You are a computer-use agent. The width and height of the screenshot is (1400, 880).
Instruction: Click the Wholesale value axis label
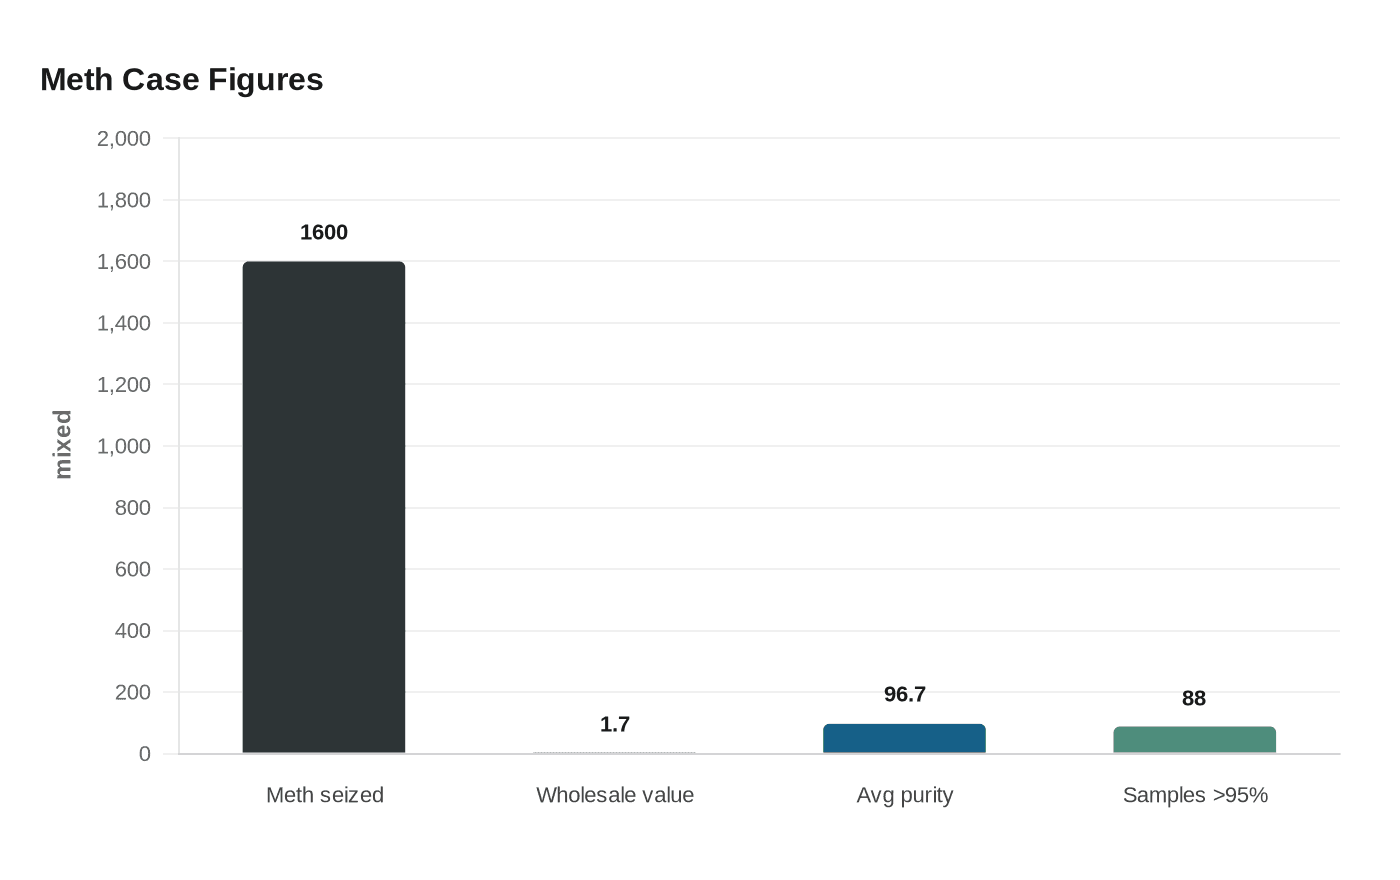point(615,795)
